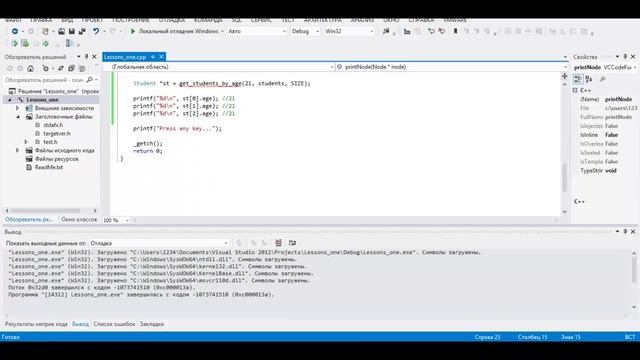Select stdafx.h in Solution Explorer
640x360 pixels.
coord(53,125)
